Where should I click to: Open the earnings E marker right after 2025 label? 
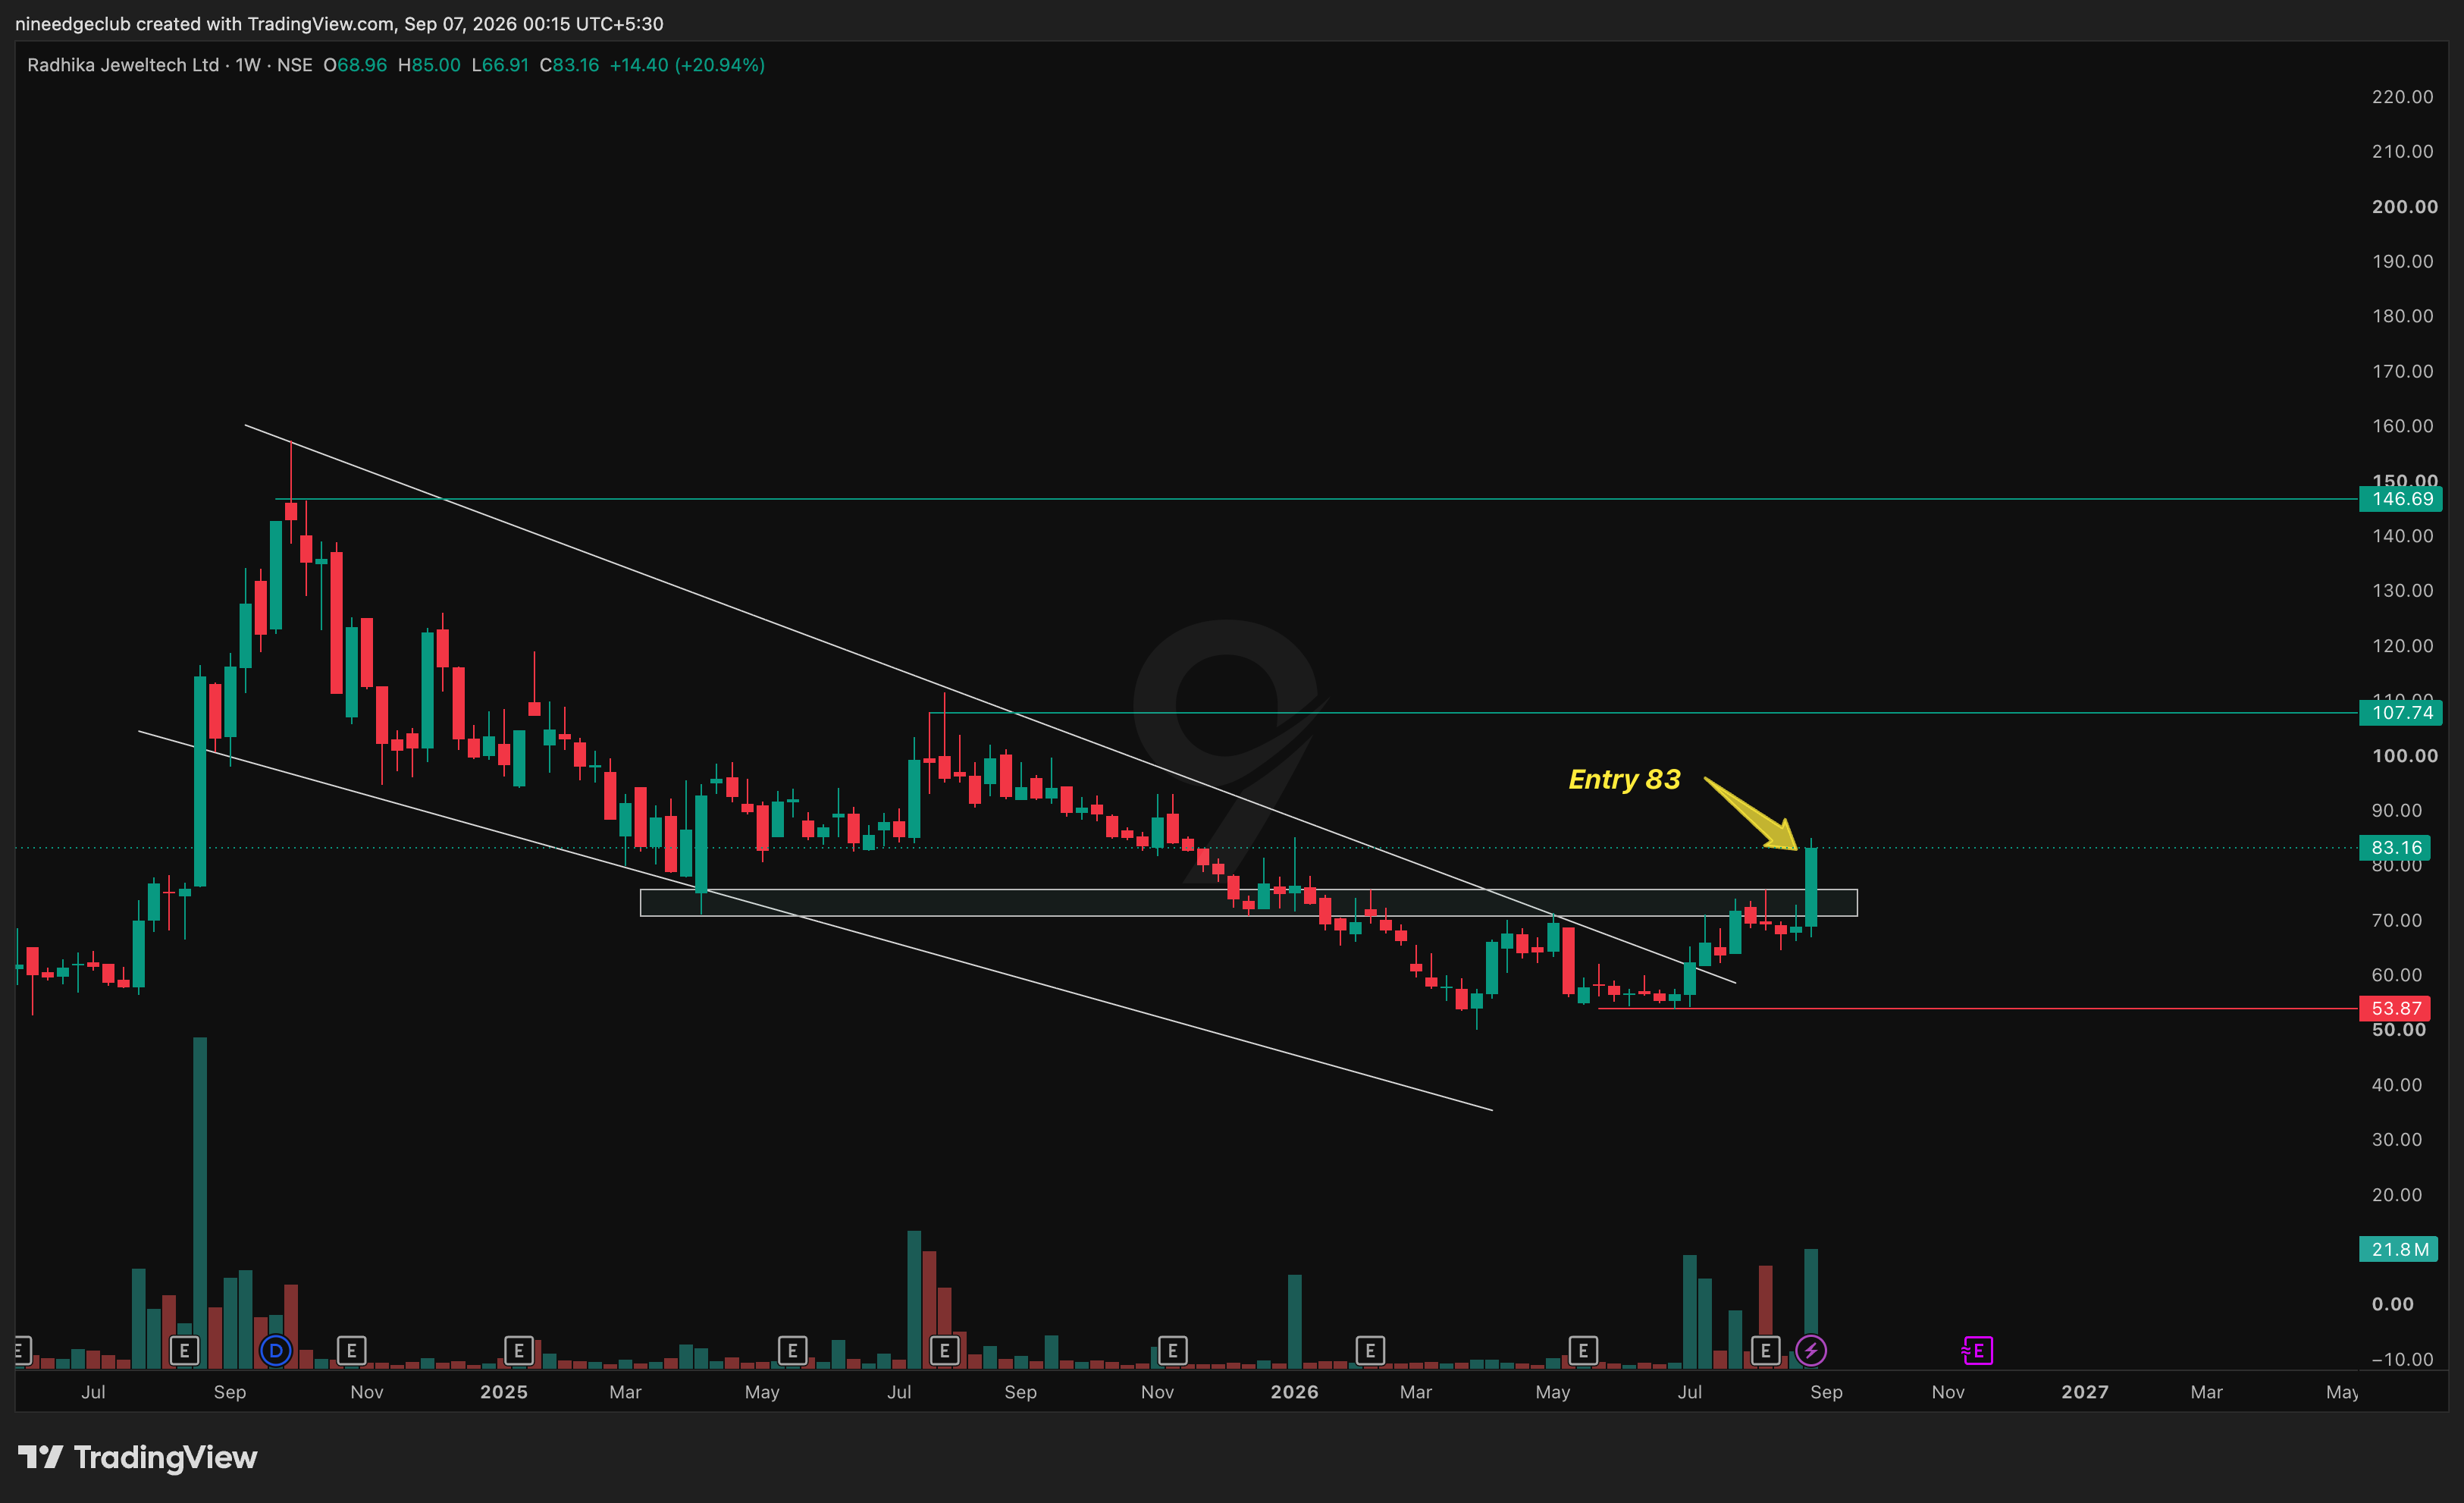coord(518,1351)
